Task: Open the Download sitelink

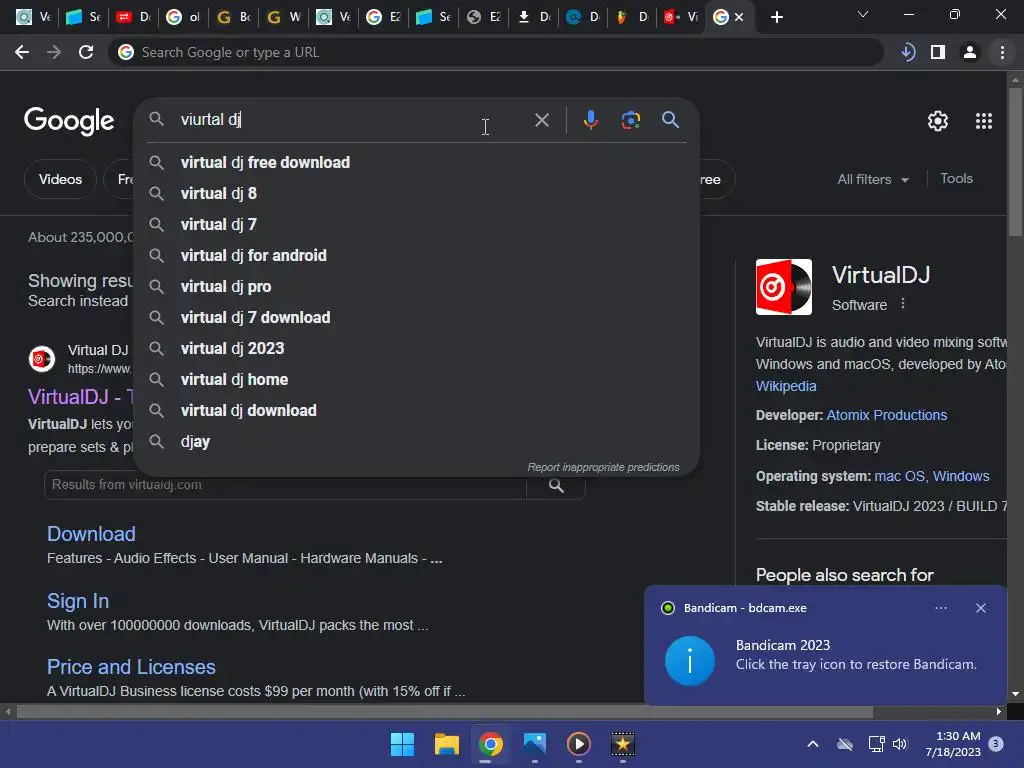Action: 91,534
